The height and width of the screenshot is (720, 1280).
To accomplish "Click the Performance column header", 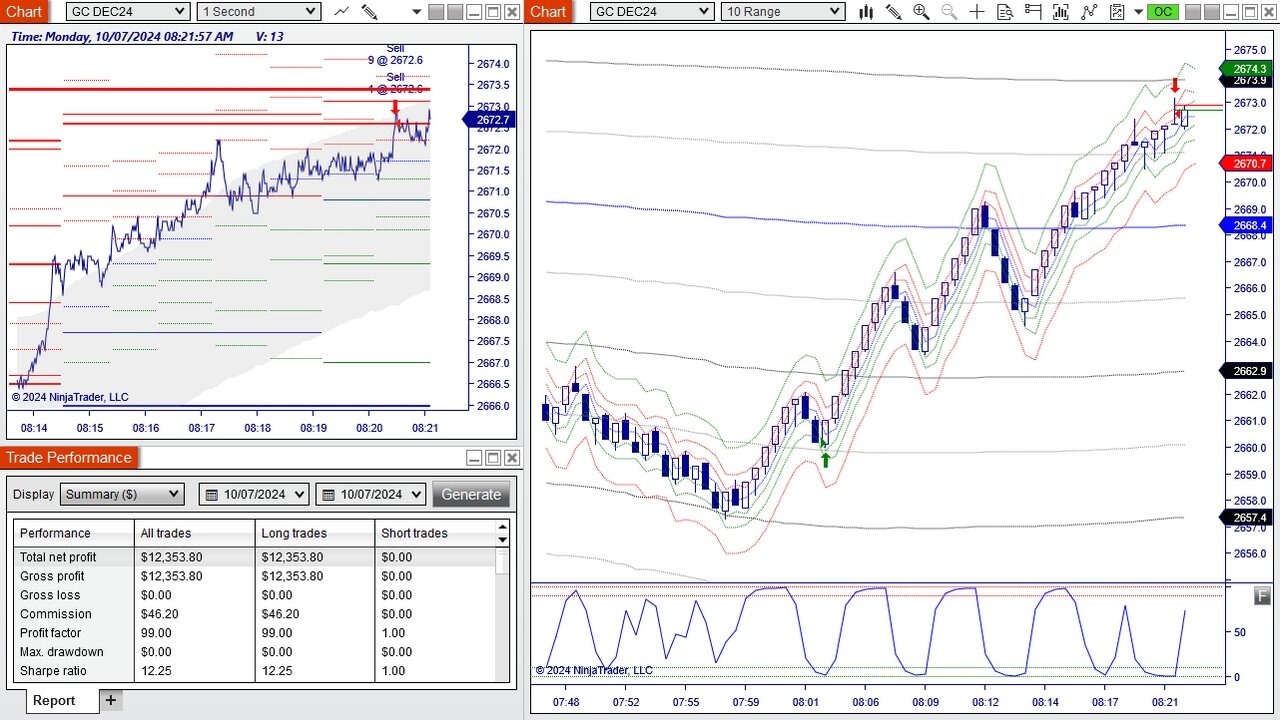I will (74, 533).
